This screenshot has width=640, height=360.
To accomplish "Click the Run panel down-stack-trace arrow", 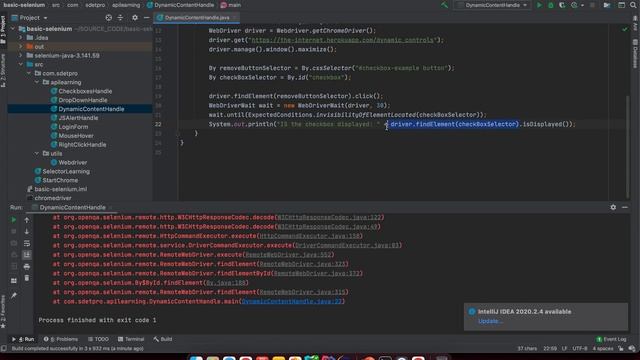I will pos(27,231).
